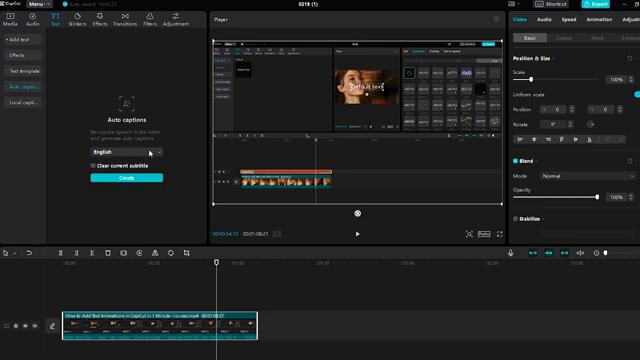The width and height of the screenshot is (640, 360).
Task: Toggle the linkage button in timeline toolbar
Action: point(564,253)
